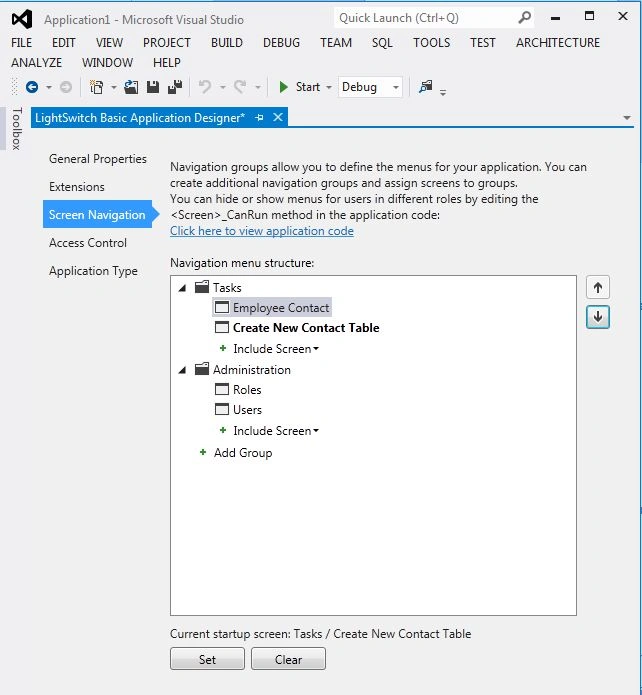The height and width of the screenshot is (695, 642).
Task: Click the Open File toolbar icon
Action: coord(131,87)
